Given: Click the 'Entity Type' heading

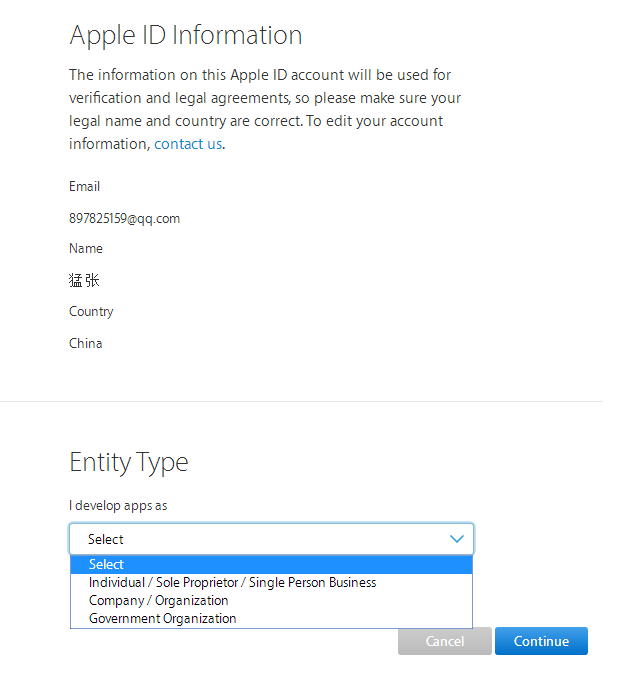Looking at the screenshot, I should (x=128, y=462).
